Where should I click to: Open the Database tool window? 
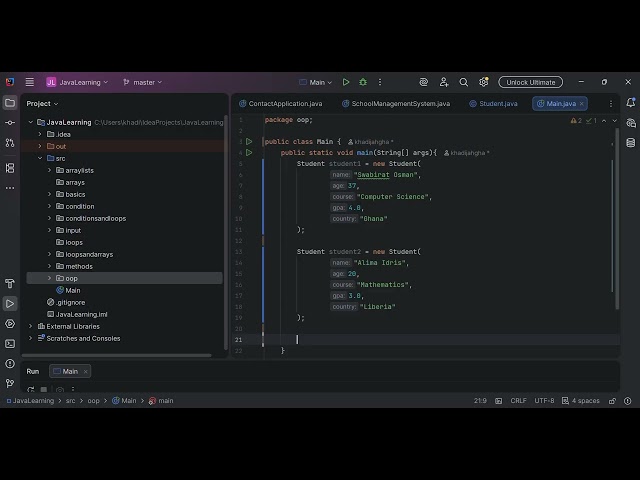point(631,142)
